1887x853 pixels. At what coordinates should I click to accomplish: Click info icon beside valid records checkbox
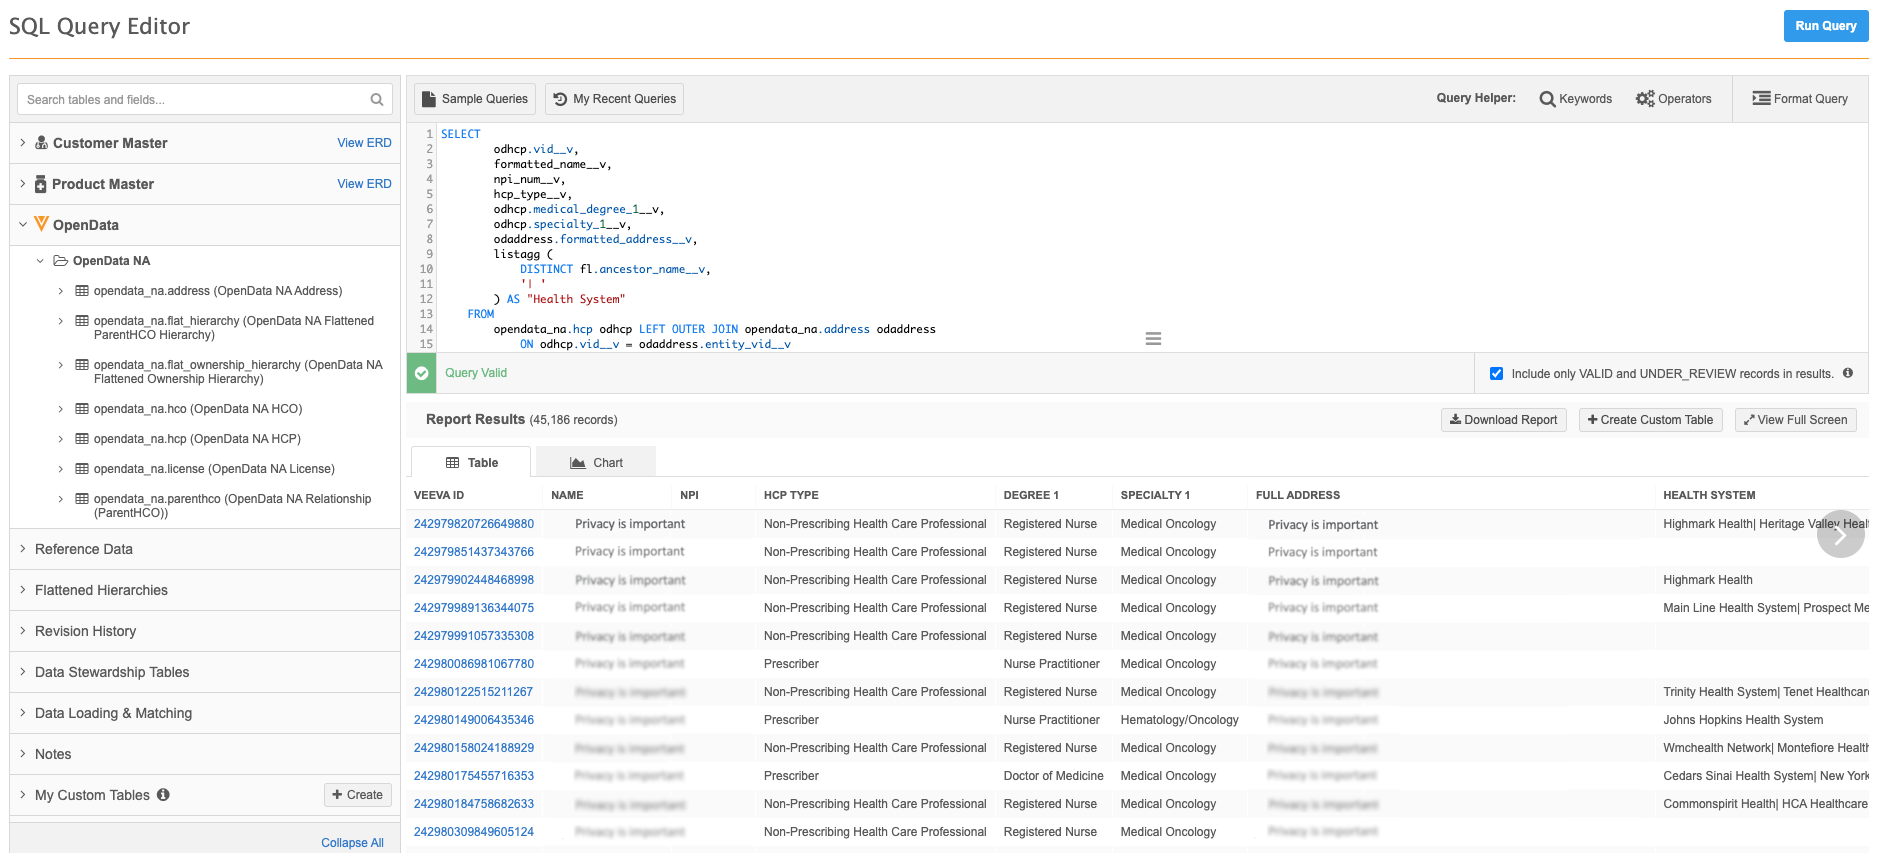pyautogui.click(x=1848, y=373)
